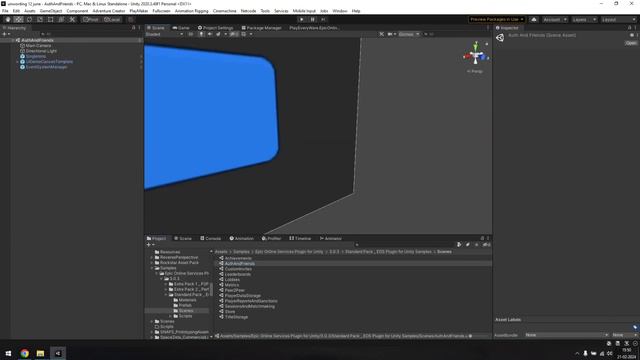Select the Rotate tool
The width and height of the screenshot is (640, 360).
coord(29,19)
